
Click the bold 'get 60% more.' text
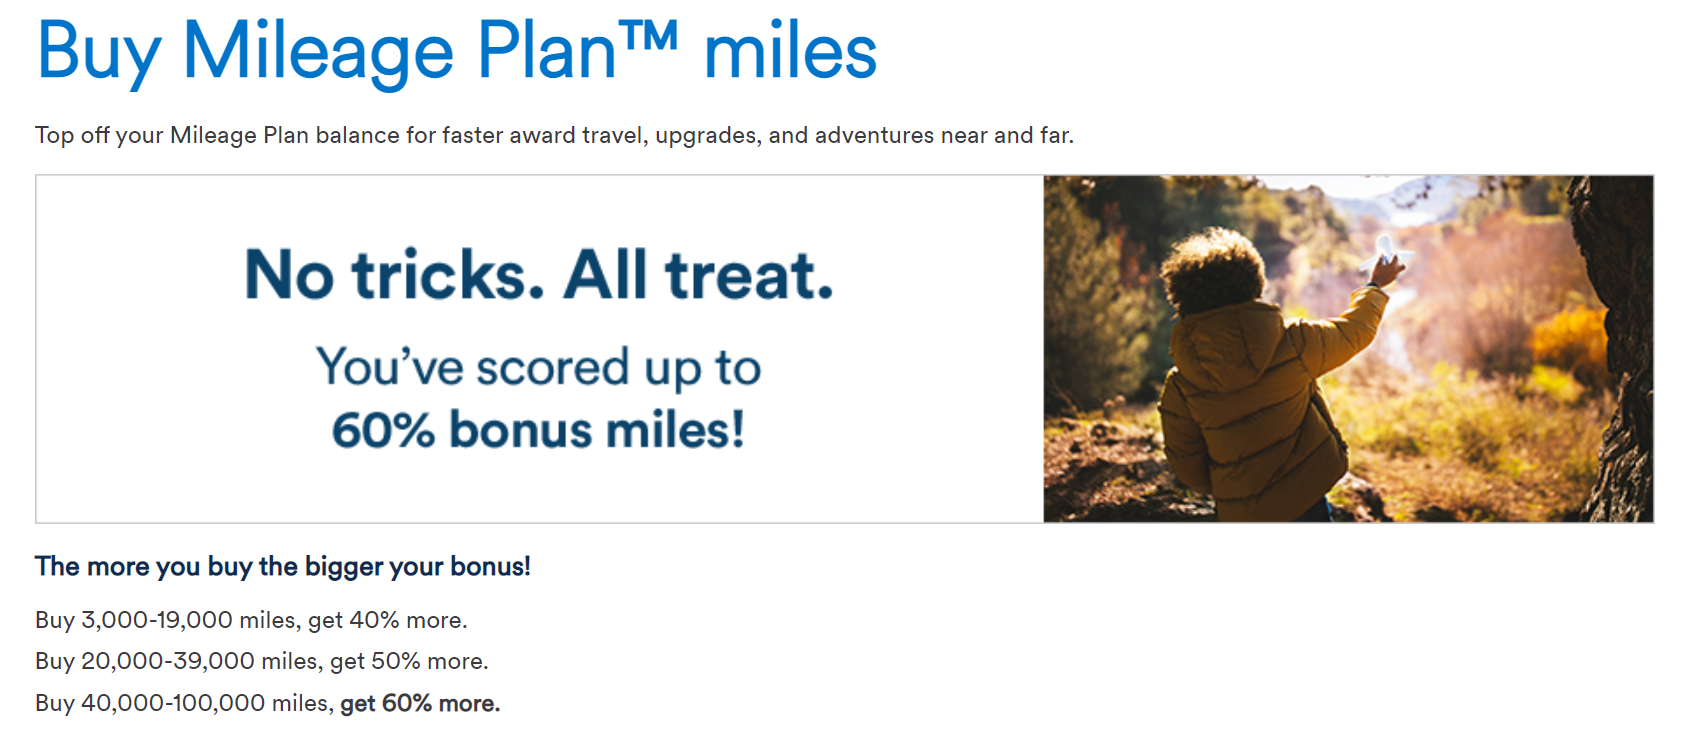tap(420, 703)
